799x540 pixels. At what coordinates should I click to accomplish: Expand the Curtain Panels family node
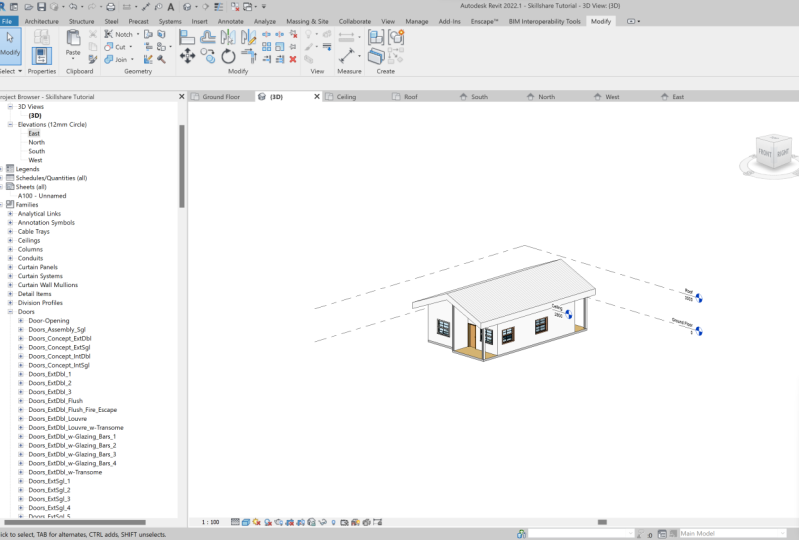coord(10,267)
